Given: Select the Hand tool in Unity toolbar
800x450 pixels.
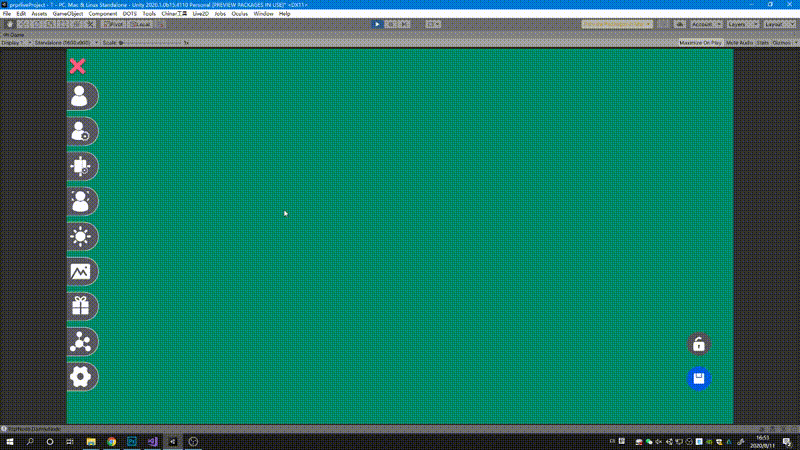Looking at the screenshot, I should coord(10,24).
